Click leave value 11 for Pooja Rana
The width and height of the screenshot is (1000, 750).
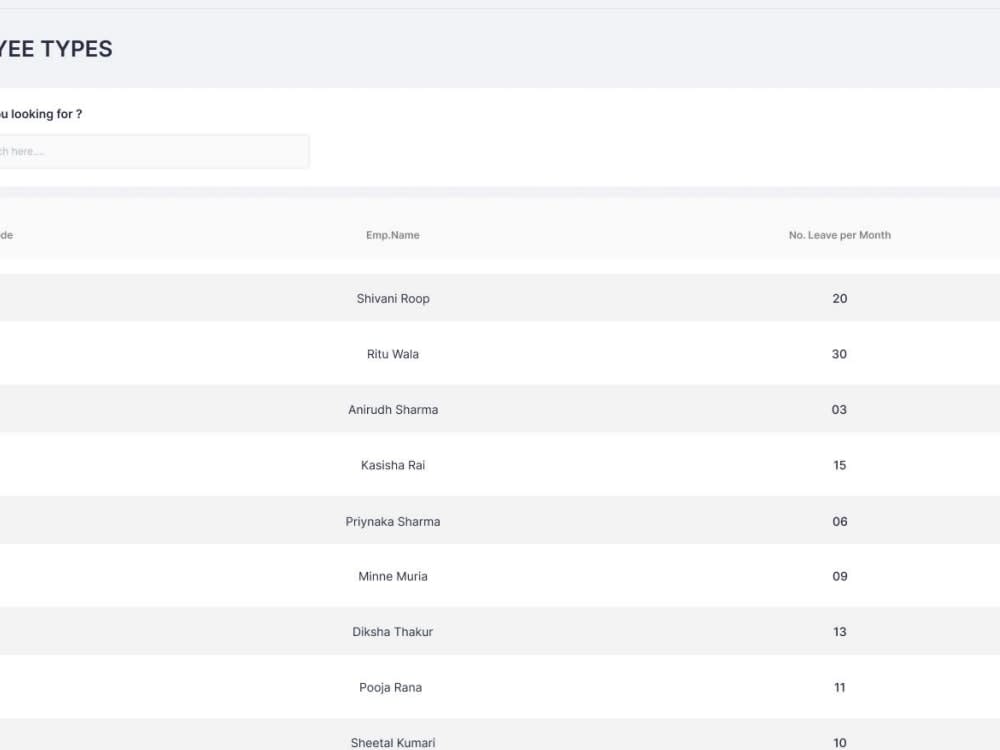839,688
